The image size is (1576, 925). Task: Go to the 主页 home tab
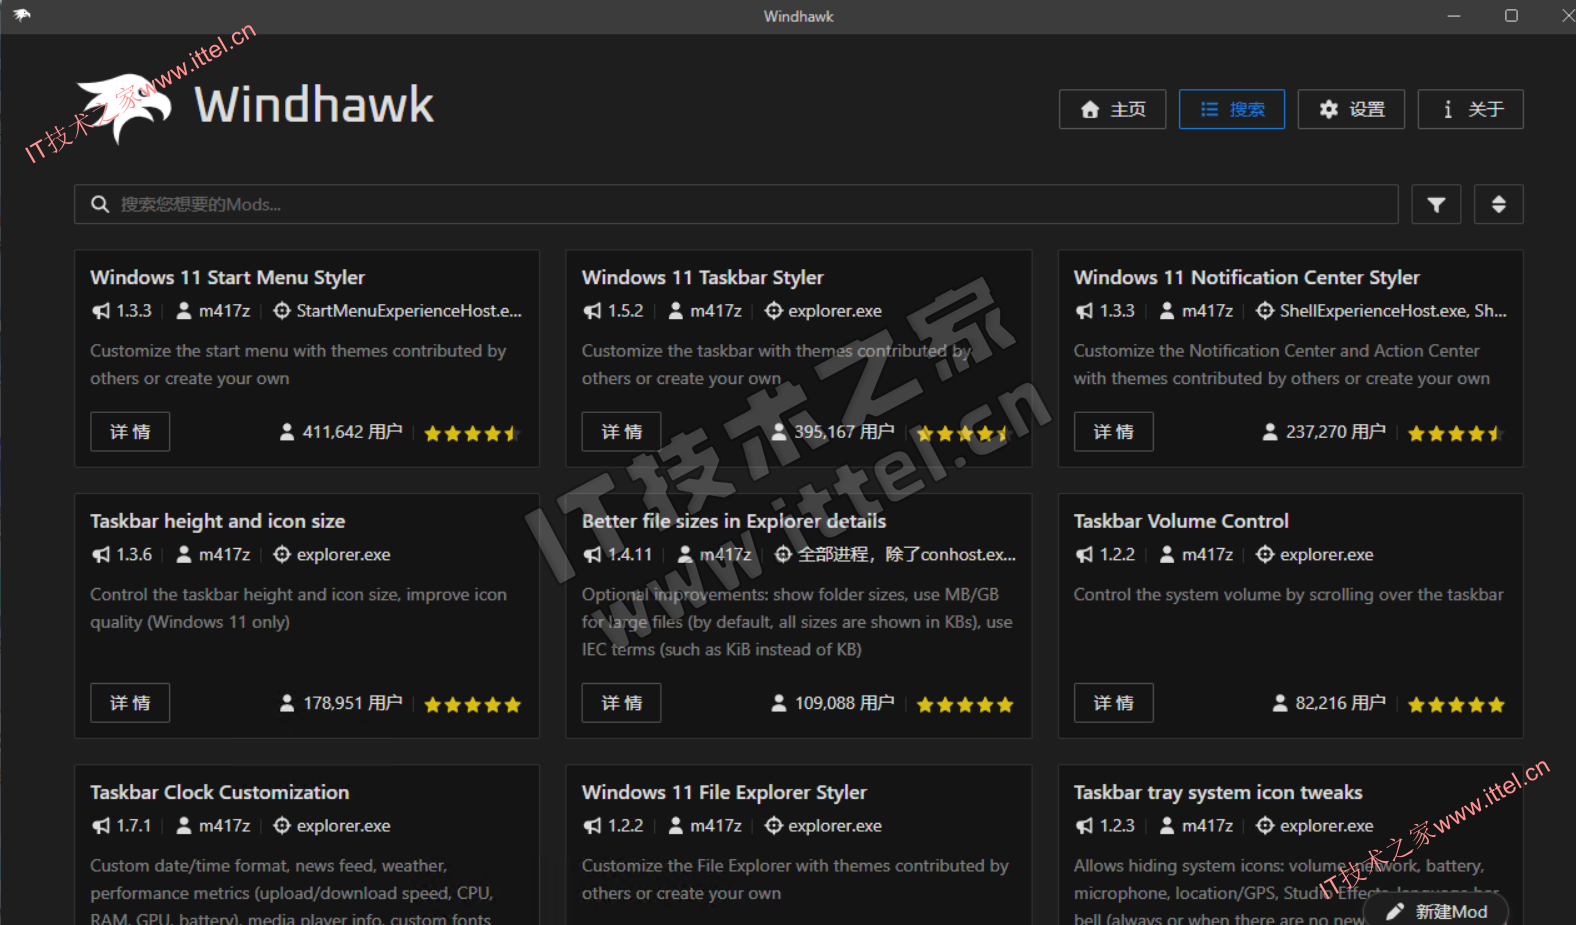tap(1112, 109)
